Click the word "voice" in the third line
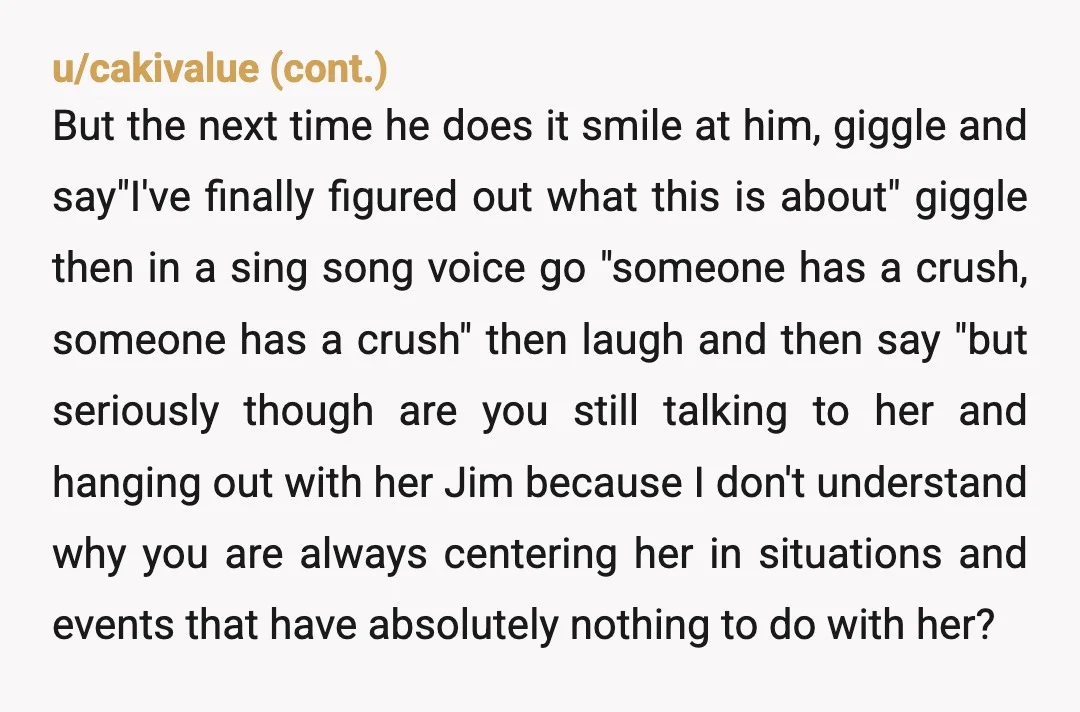The height and width of the screenshot is (712, 1080). click(x=476, y=269)
